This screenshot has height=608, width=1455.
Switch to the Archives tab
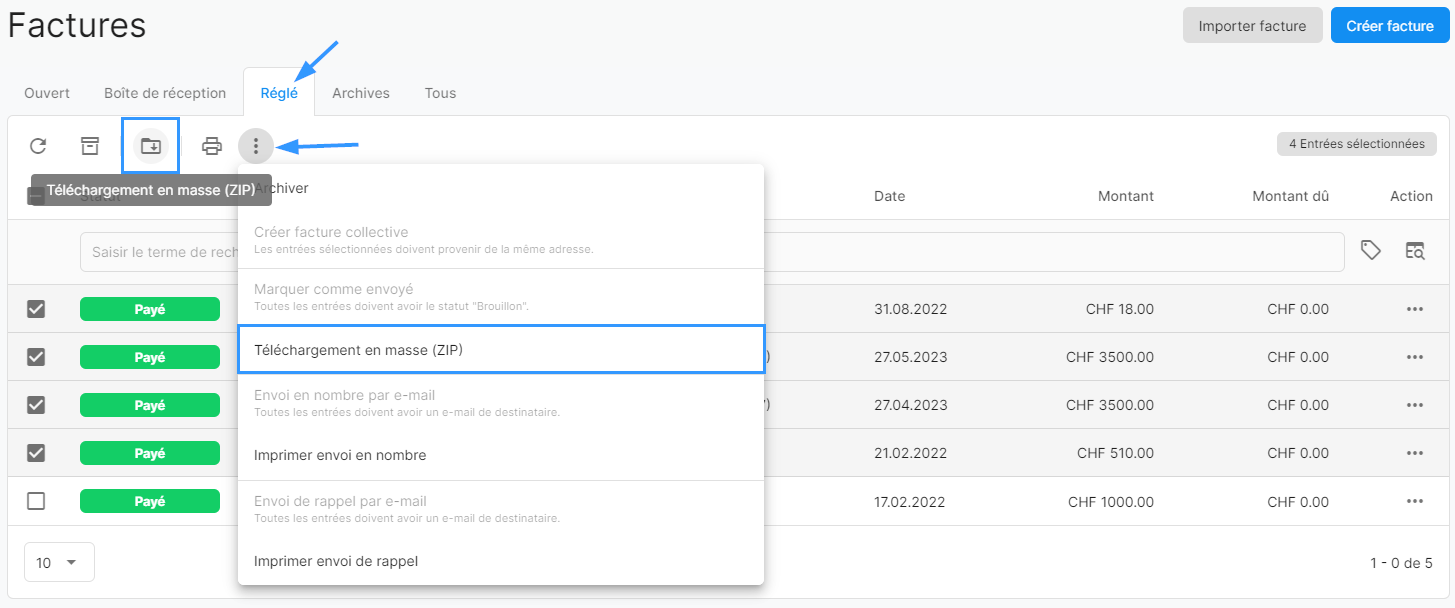click(x=361, y=93)
